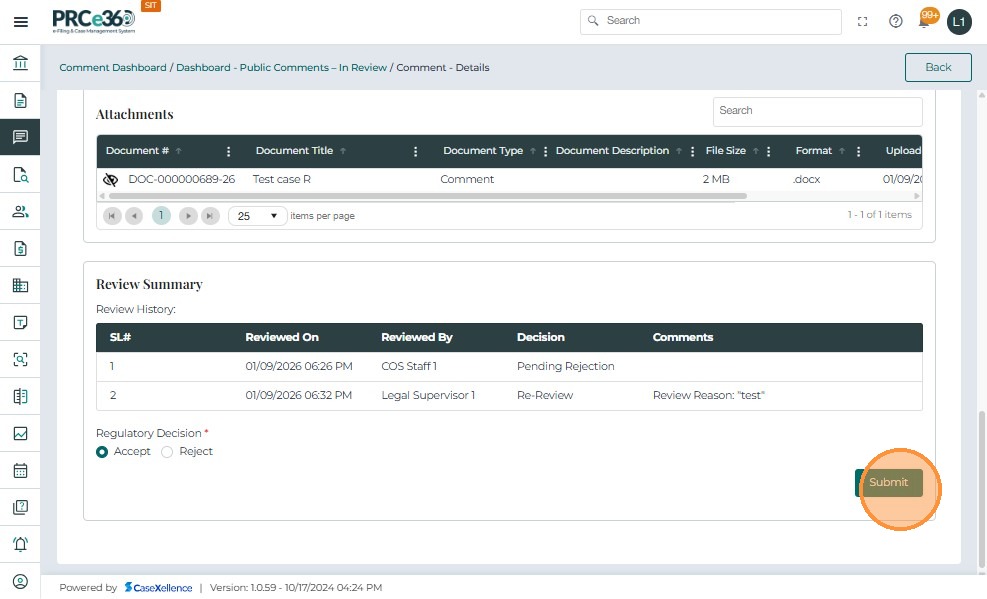
Task: Open the alarm bell sidebar icon
Action: [x=20, y=544]
